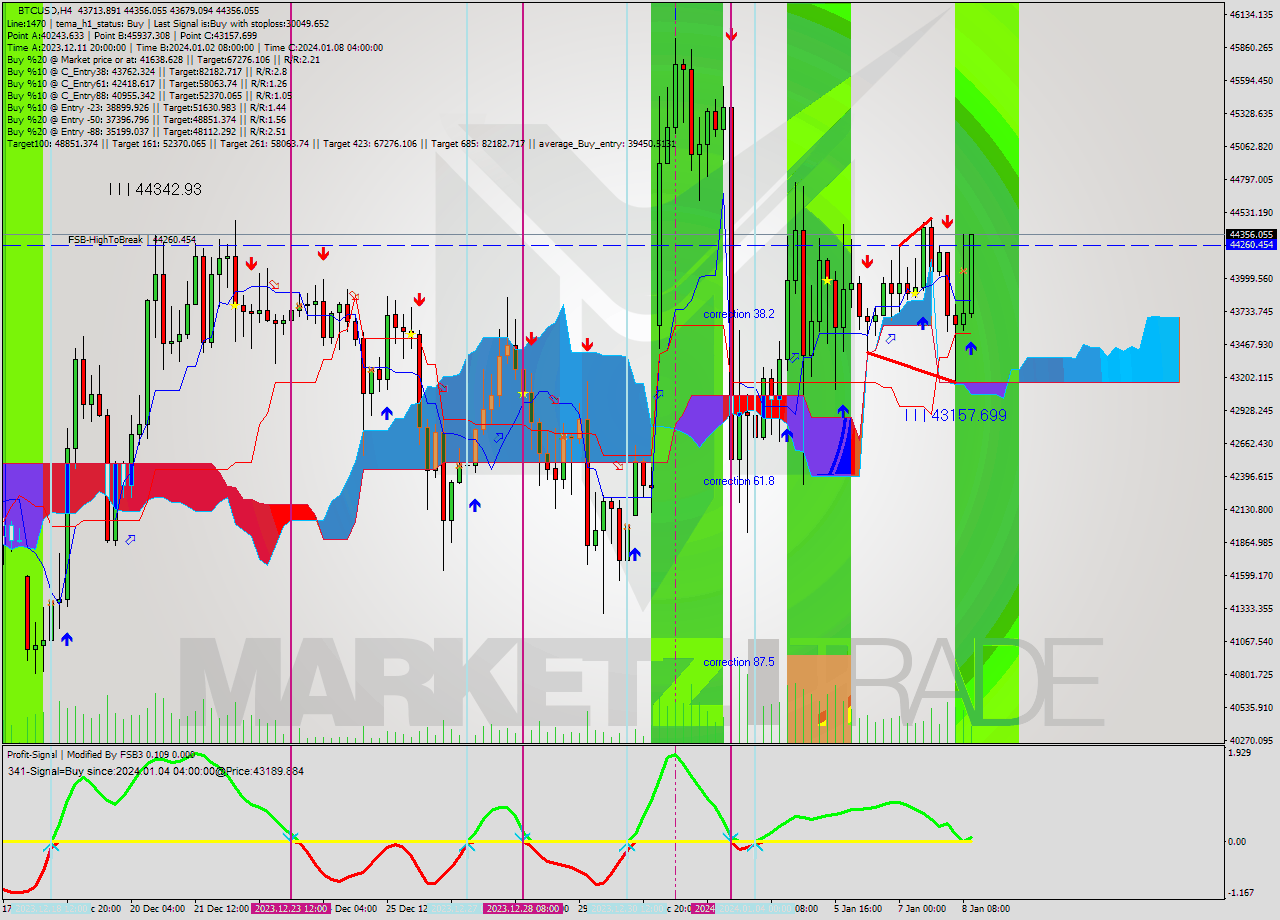Click the -1.167 indicator scale value
The width and height of the screenshot is (1280, 920).
1239,892
